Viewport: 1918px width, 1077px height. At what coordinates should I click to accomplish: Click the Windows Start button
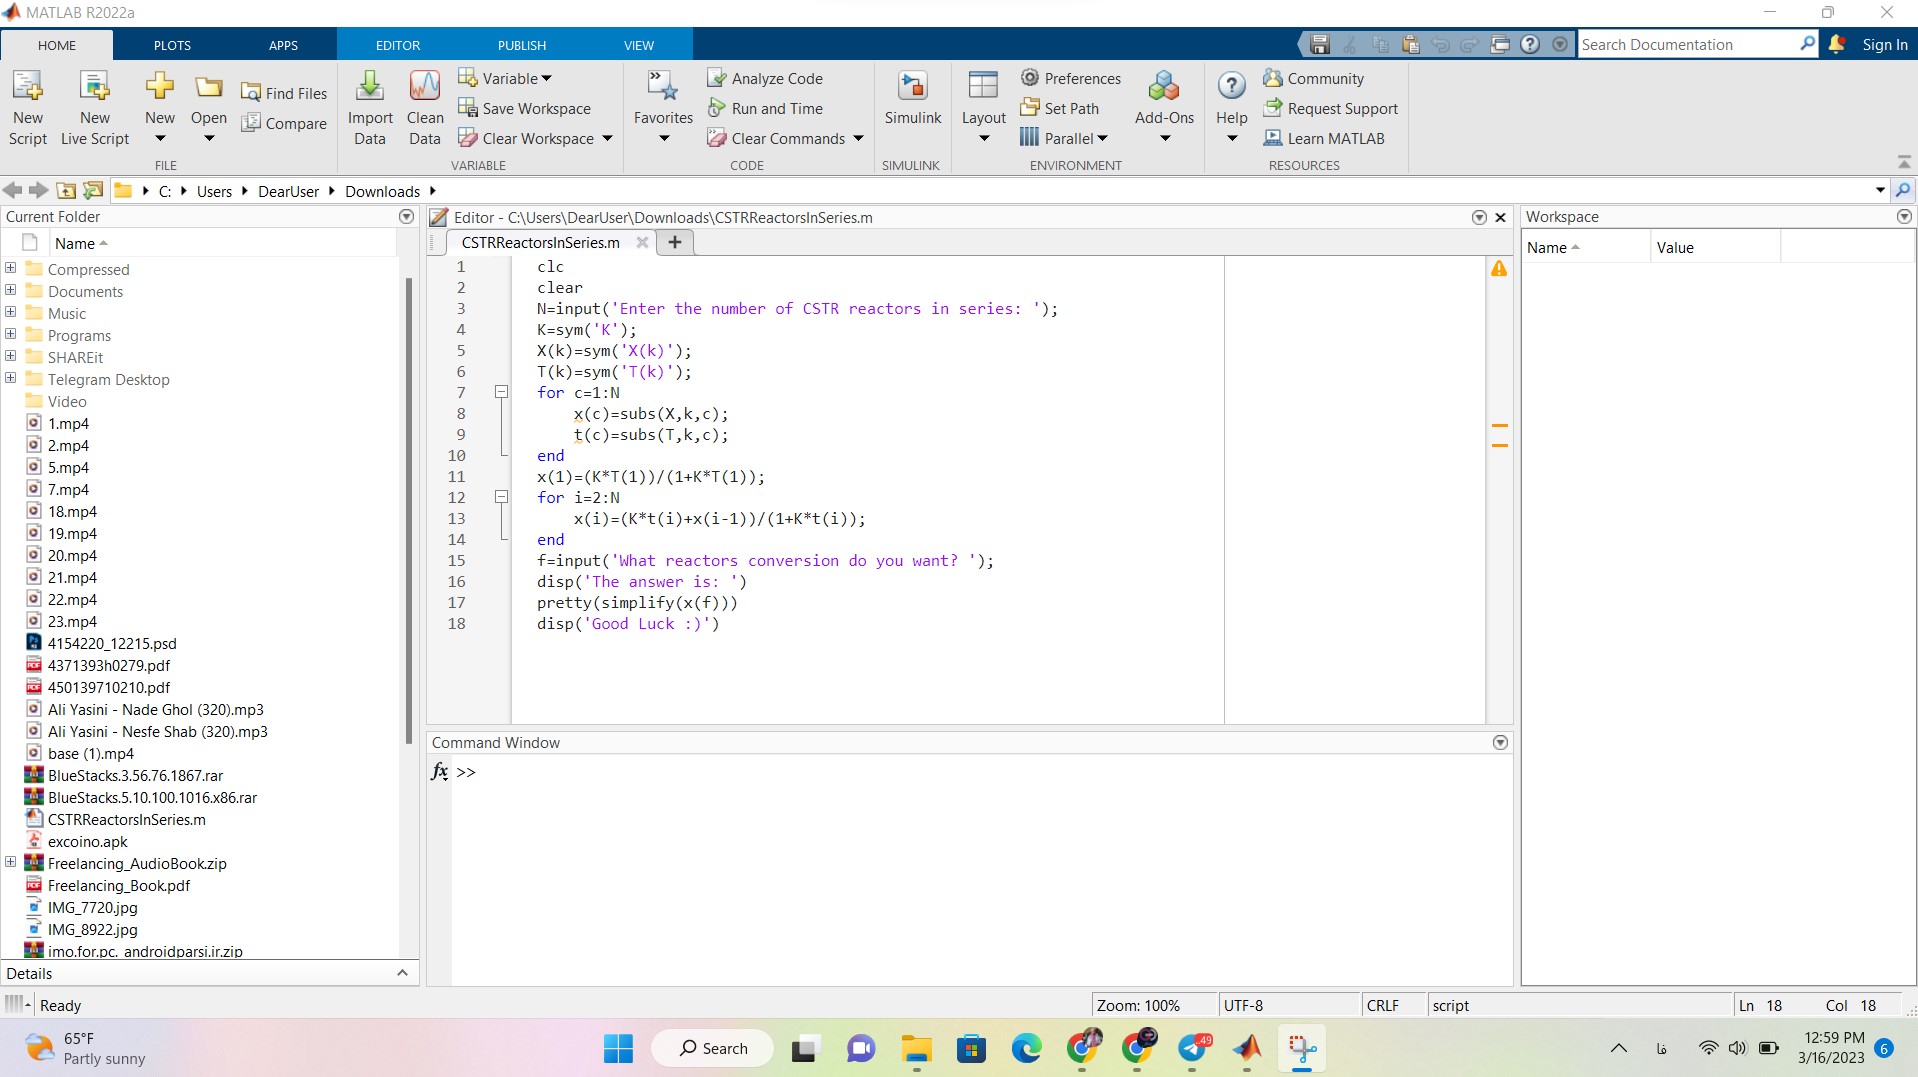618,1048
